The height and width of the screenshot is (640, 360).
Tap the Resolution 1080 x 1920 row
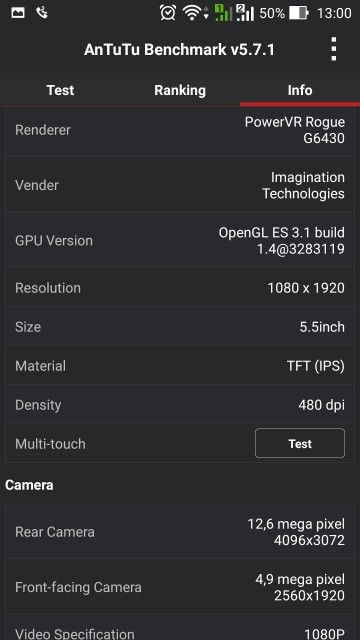pyautogui.click(x=180, y=288)
